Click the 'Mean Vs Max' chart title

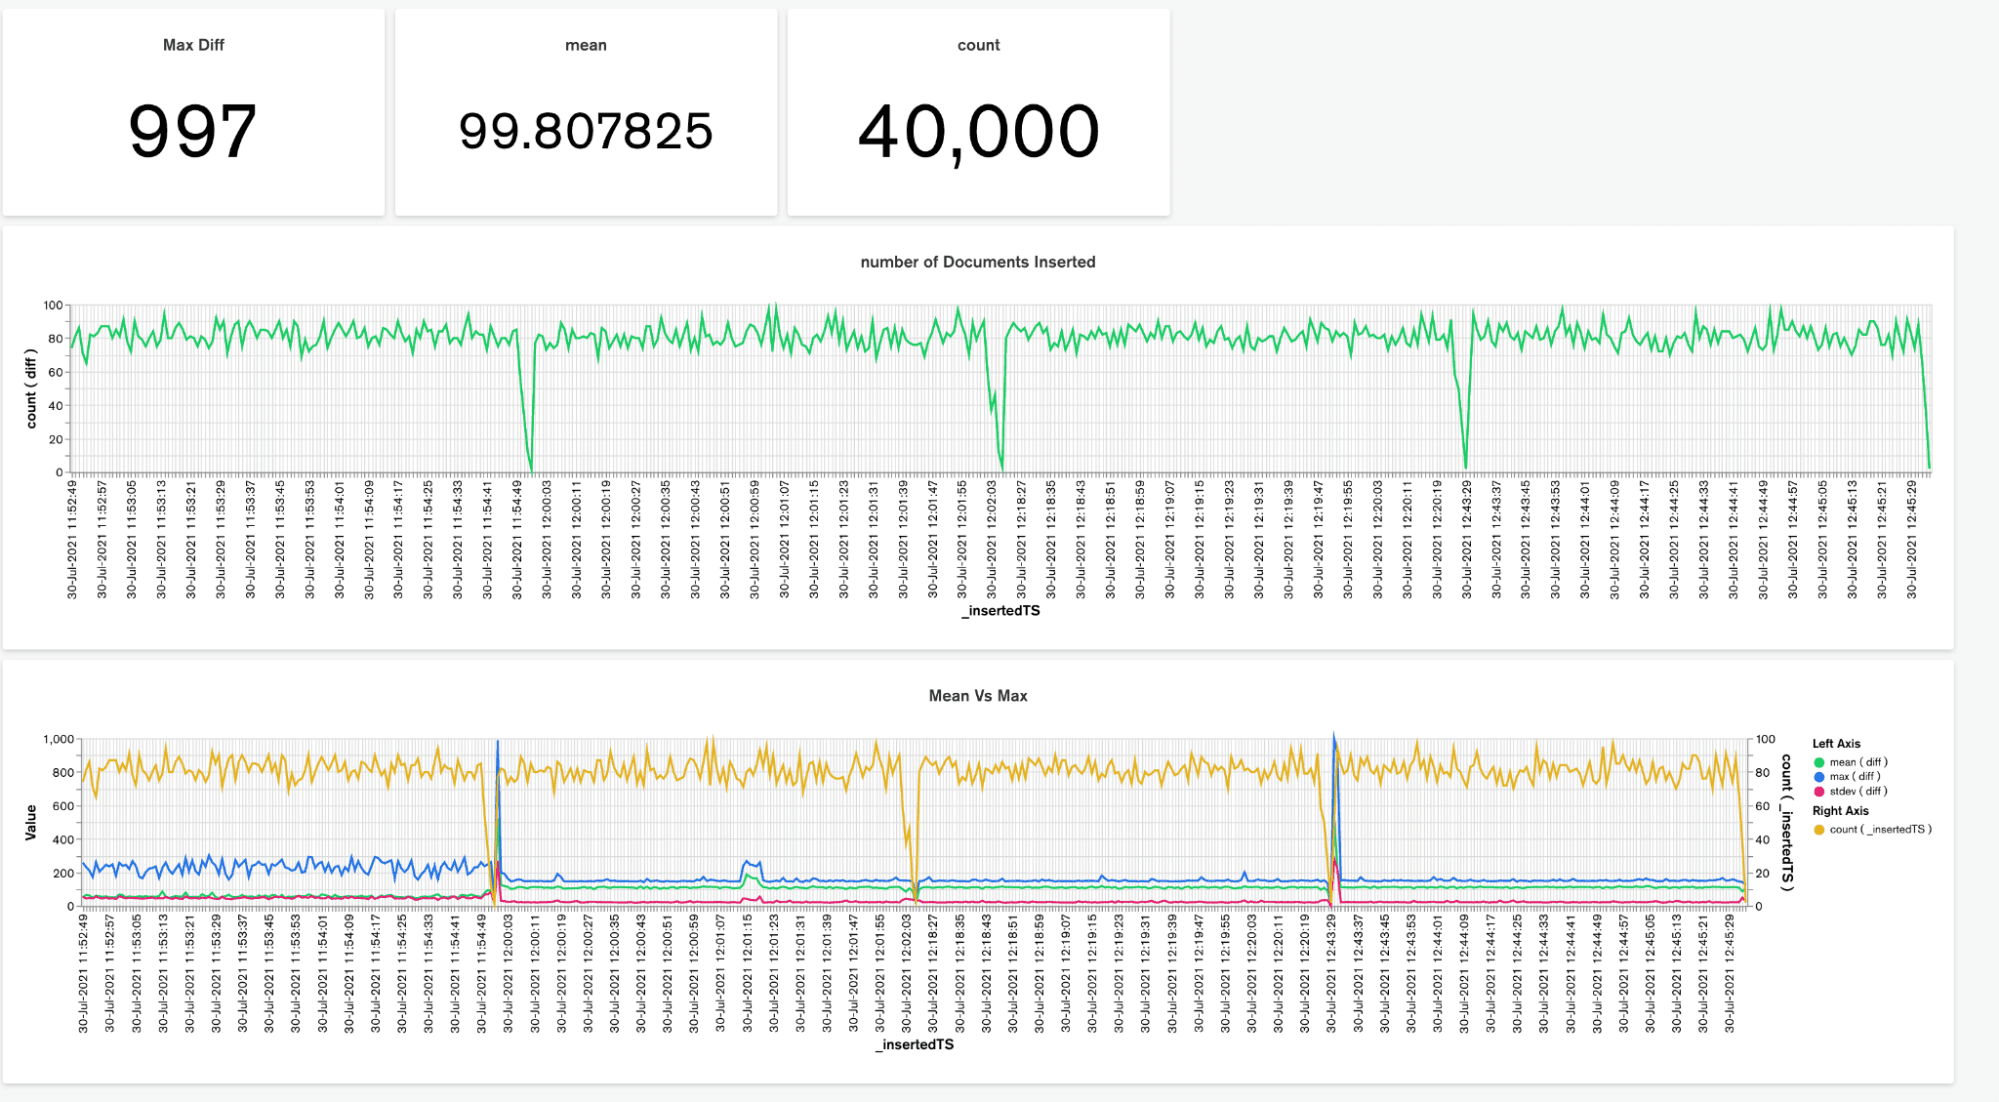click(x=977, y=696)
